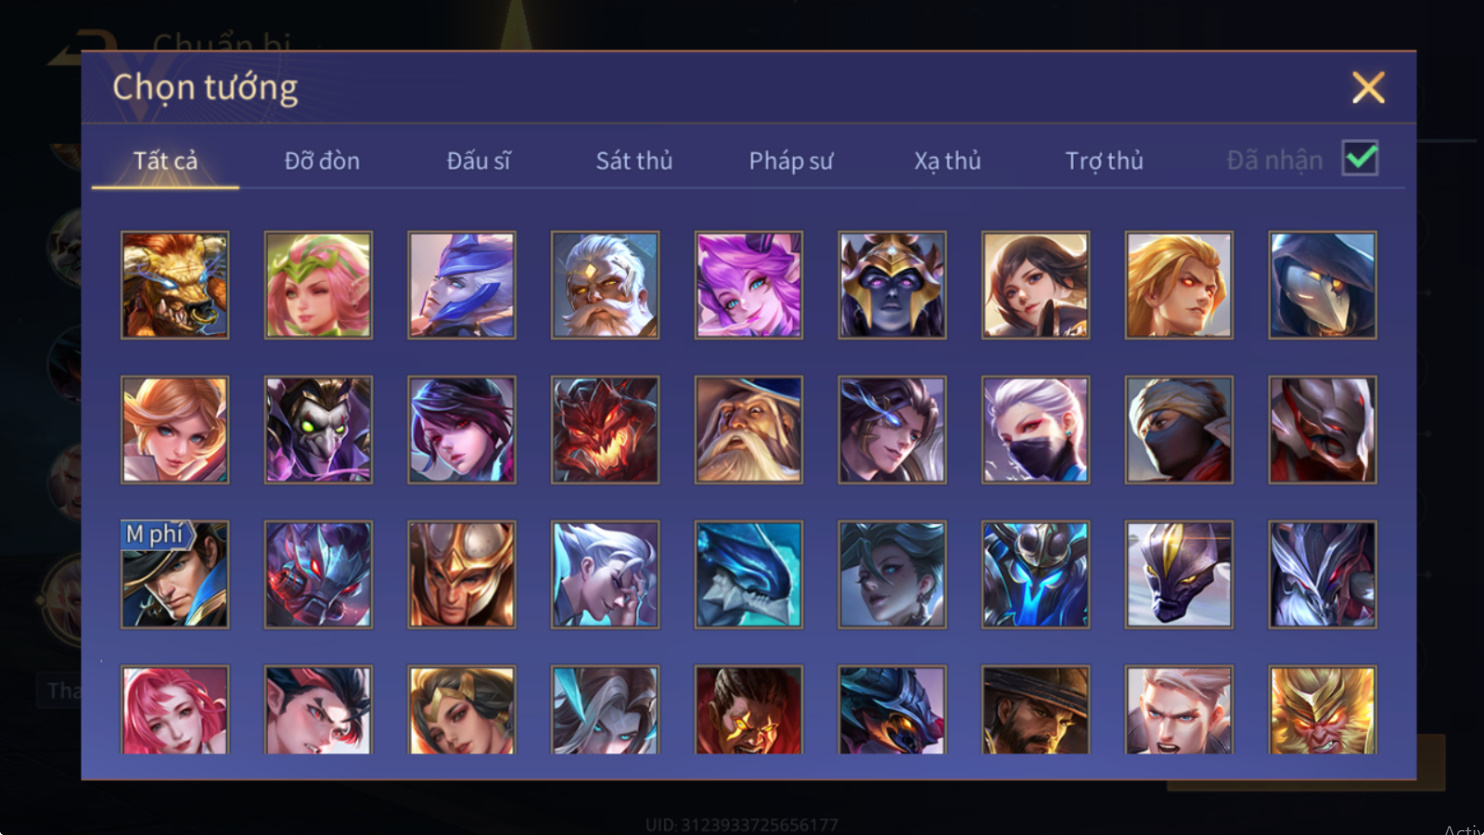Select the orange bull-beast hero portrait

(175, 285)
